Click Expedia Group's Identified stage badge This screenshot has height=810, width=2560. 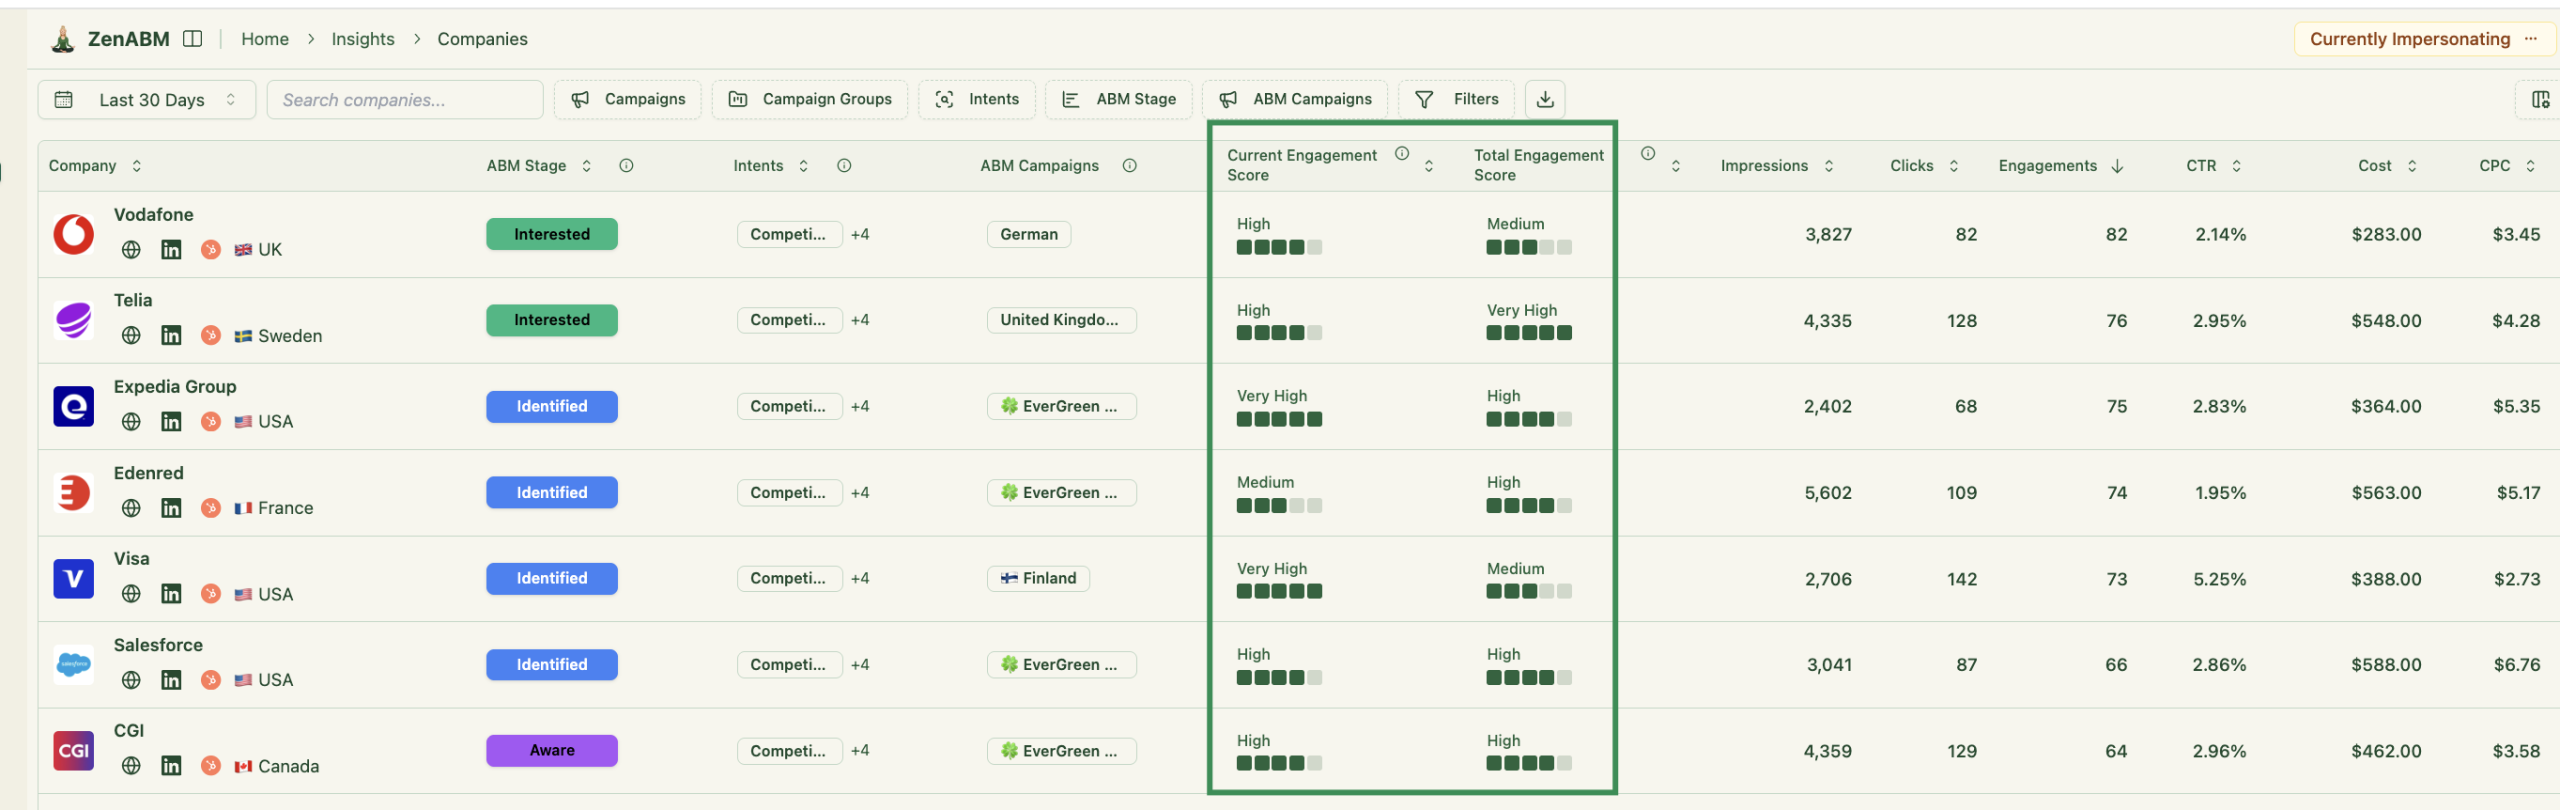[x=552, y=406]
